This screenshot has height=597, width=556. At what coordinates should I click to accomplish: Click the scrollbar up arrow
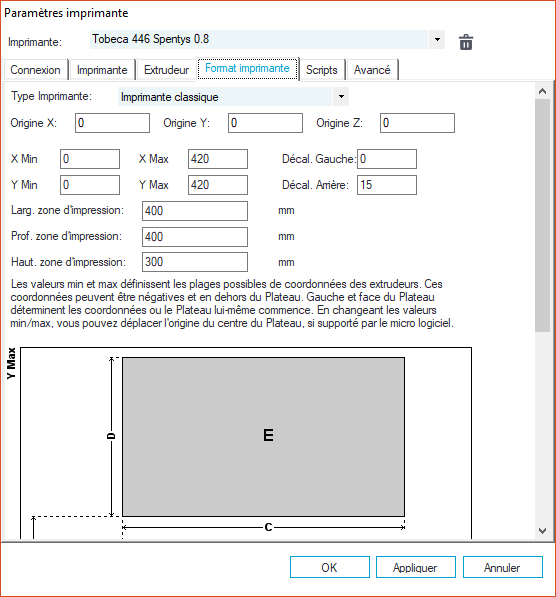click(x=542, y=91)
